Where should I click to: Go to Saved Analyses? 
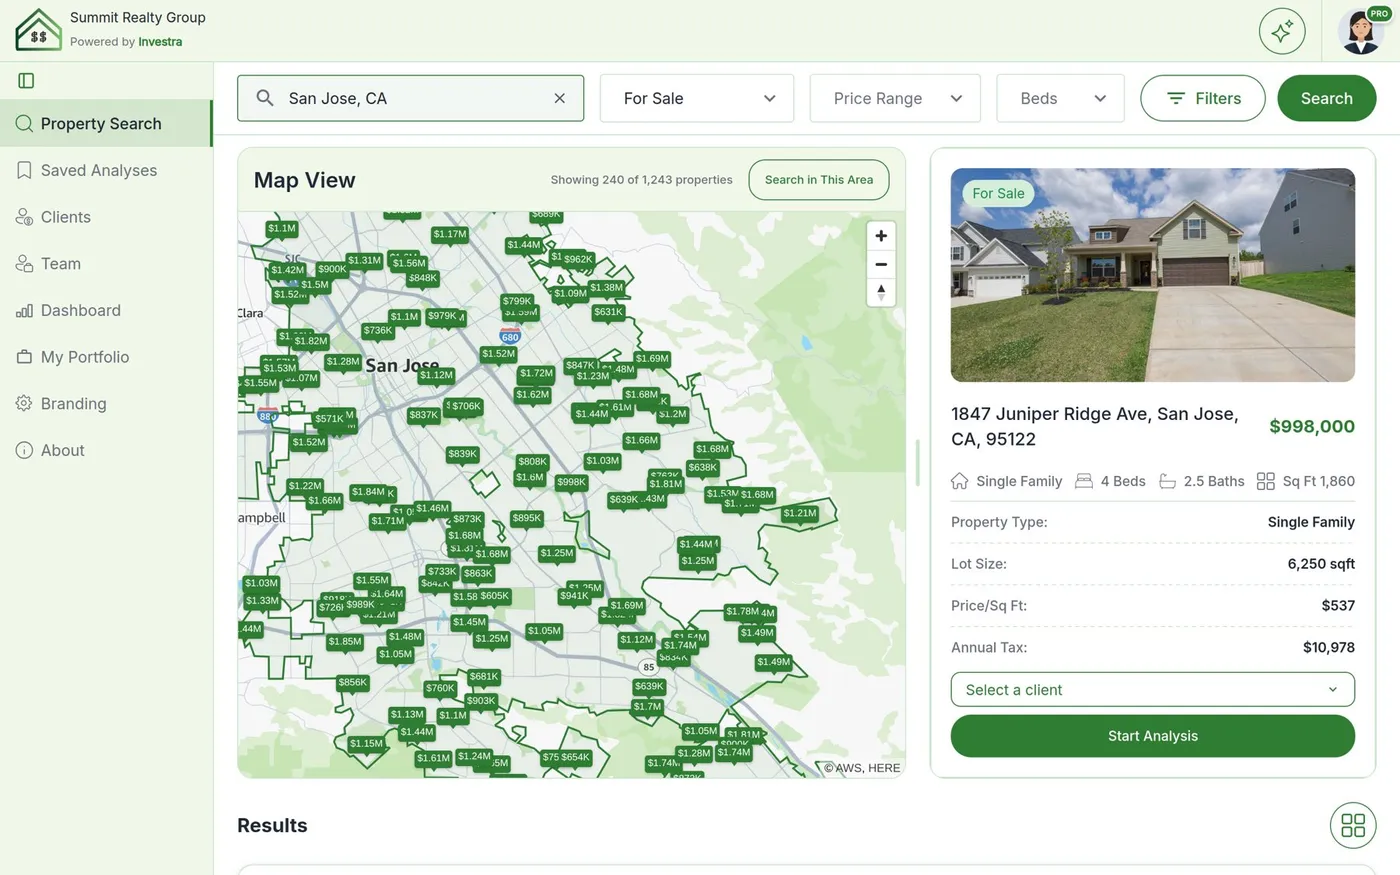click(x=106, y=170)
